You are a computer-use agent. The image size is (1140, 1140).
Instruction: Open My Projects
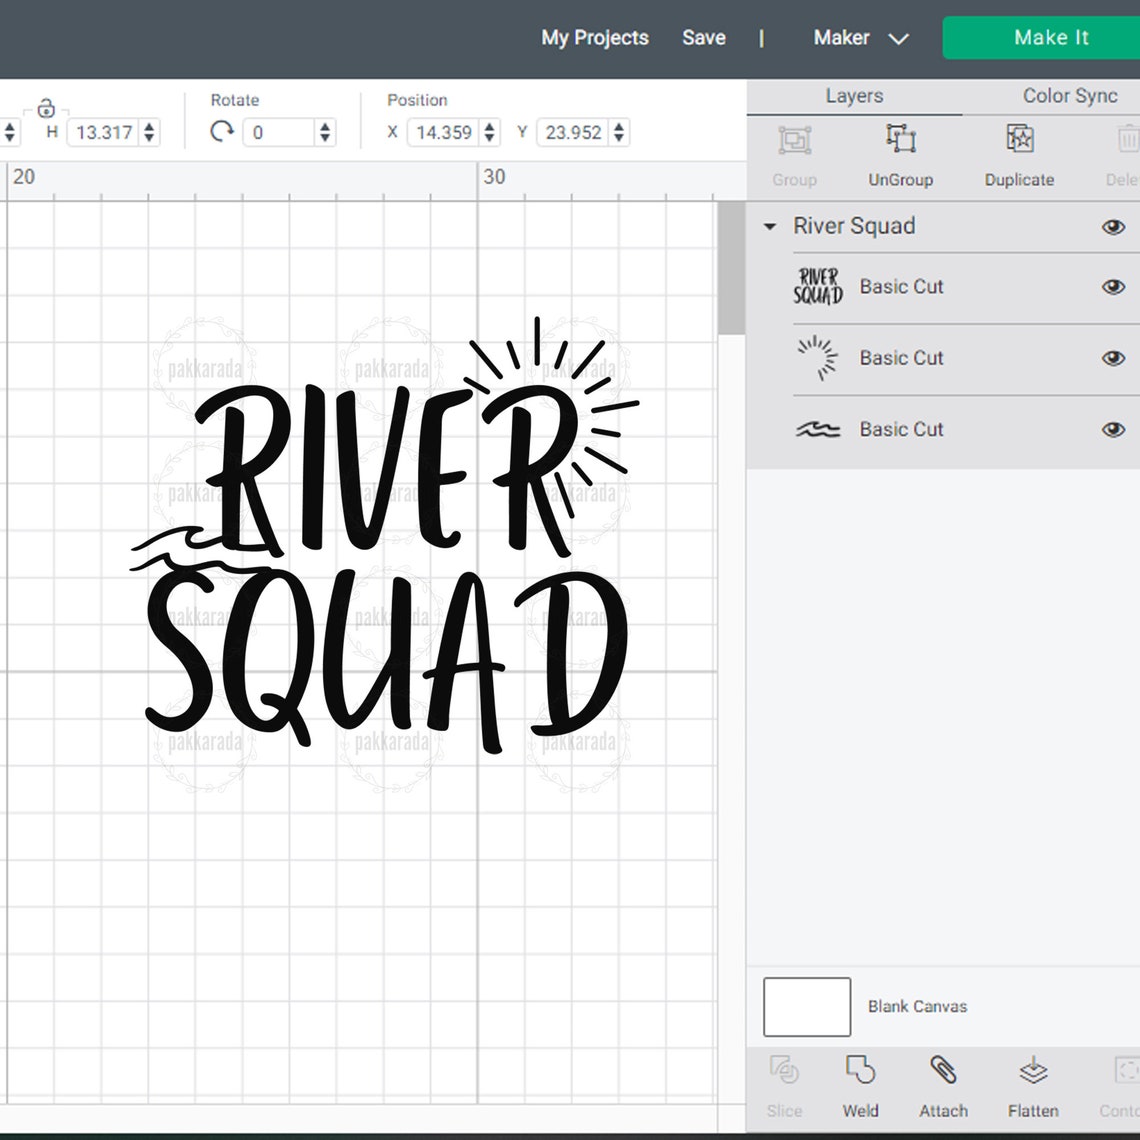594,37
